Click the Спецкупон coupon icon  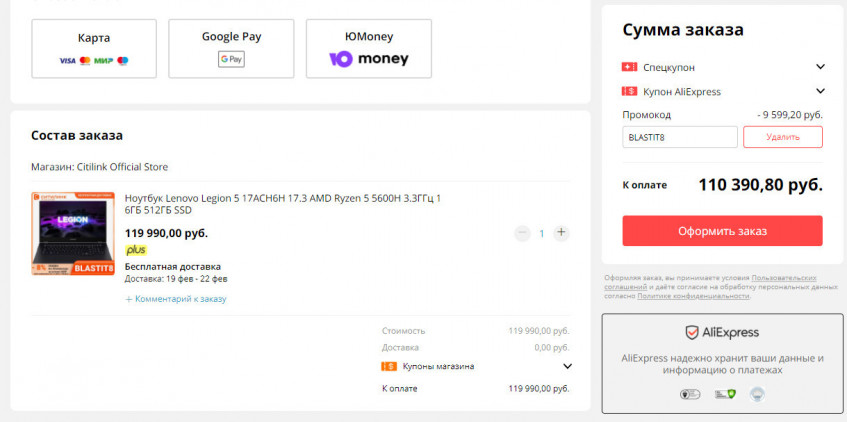(629, 67)
